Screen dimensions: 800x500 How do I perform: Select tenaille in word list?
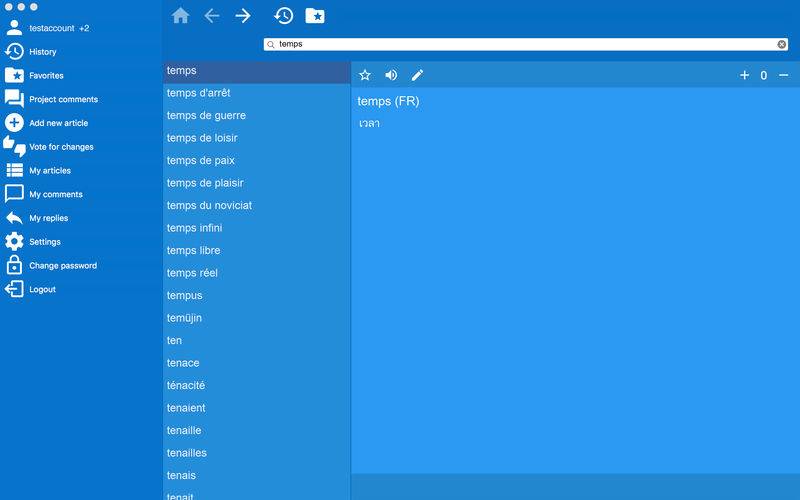pos(257,430)
